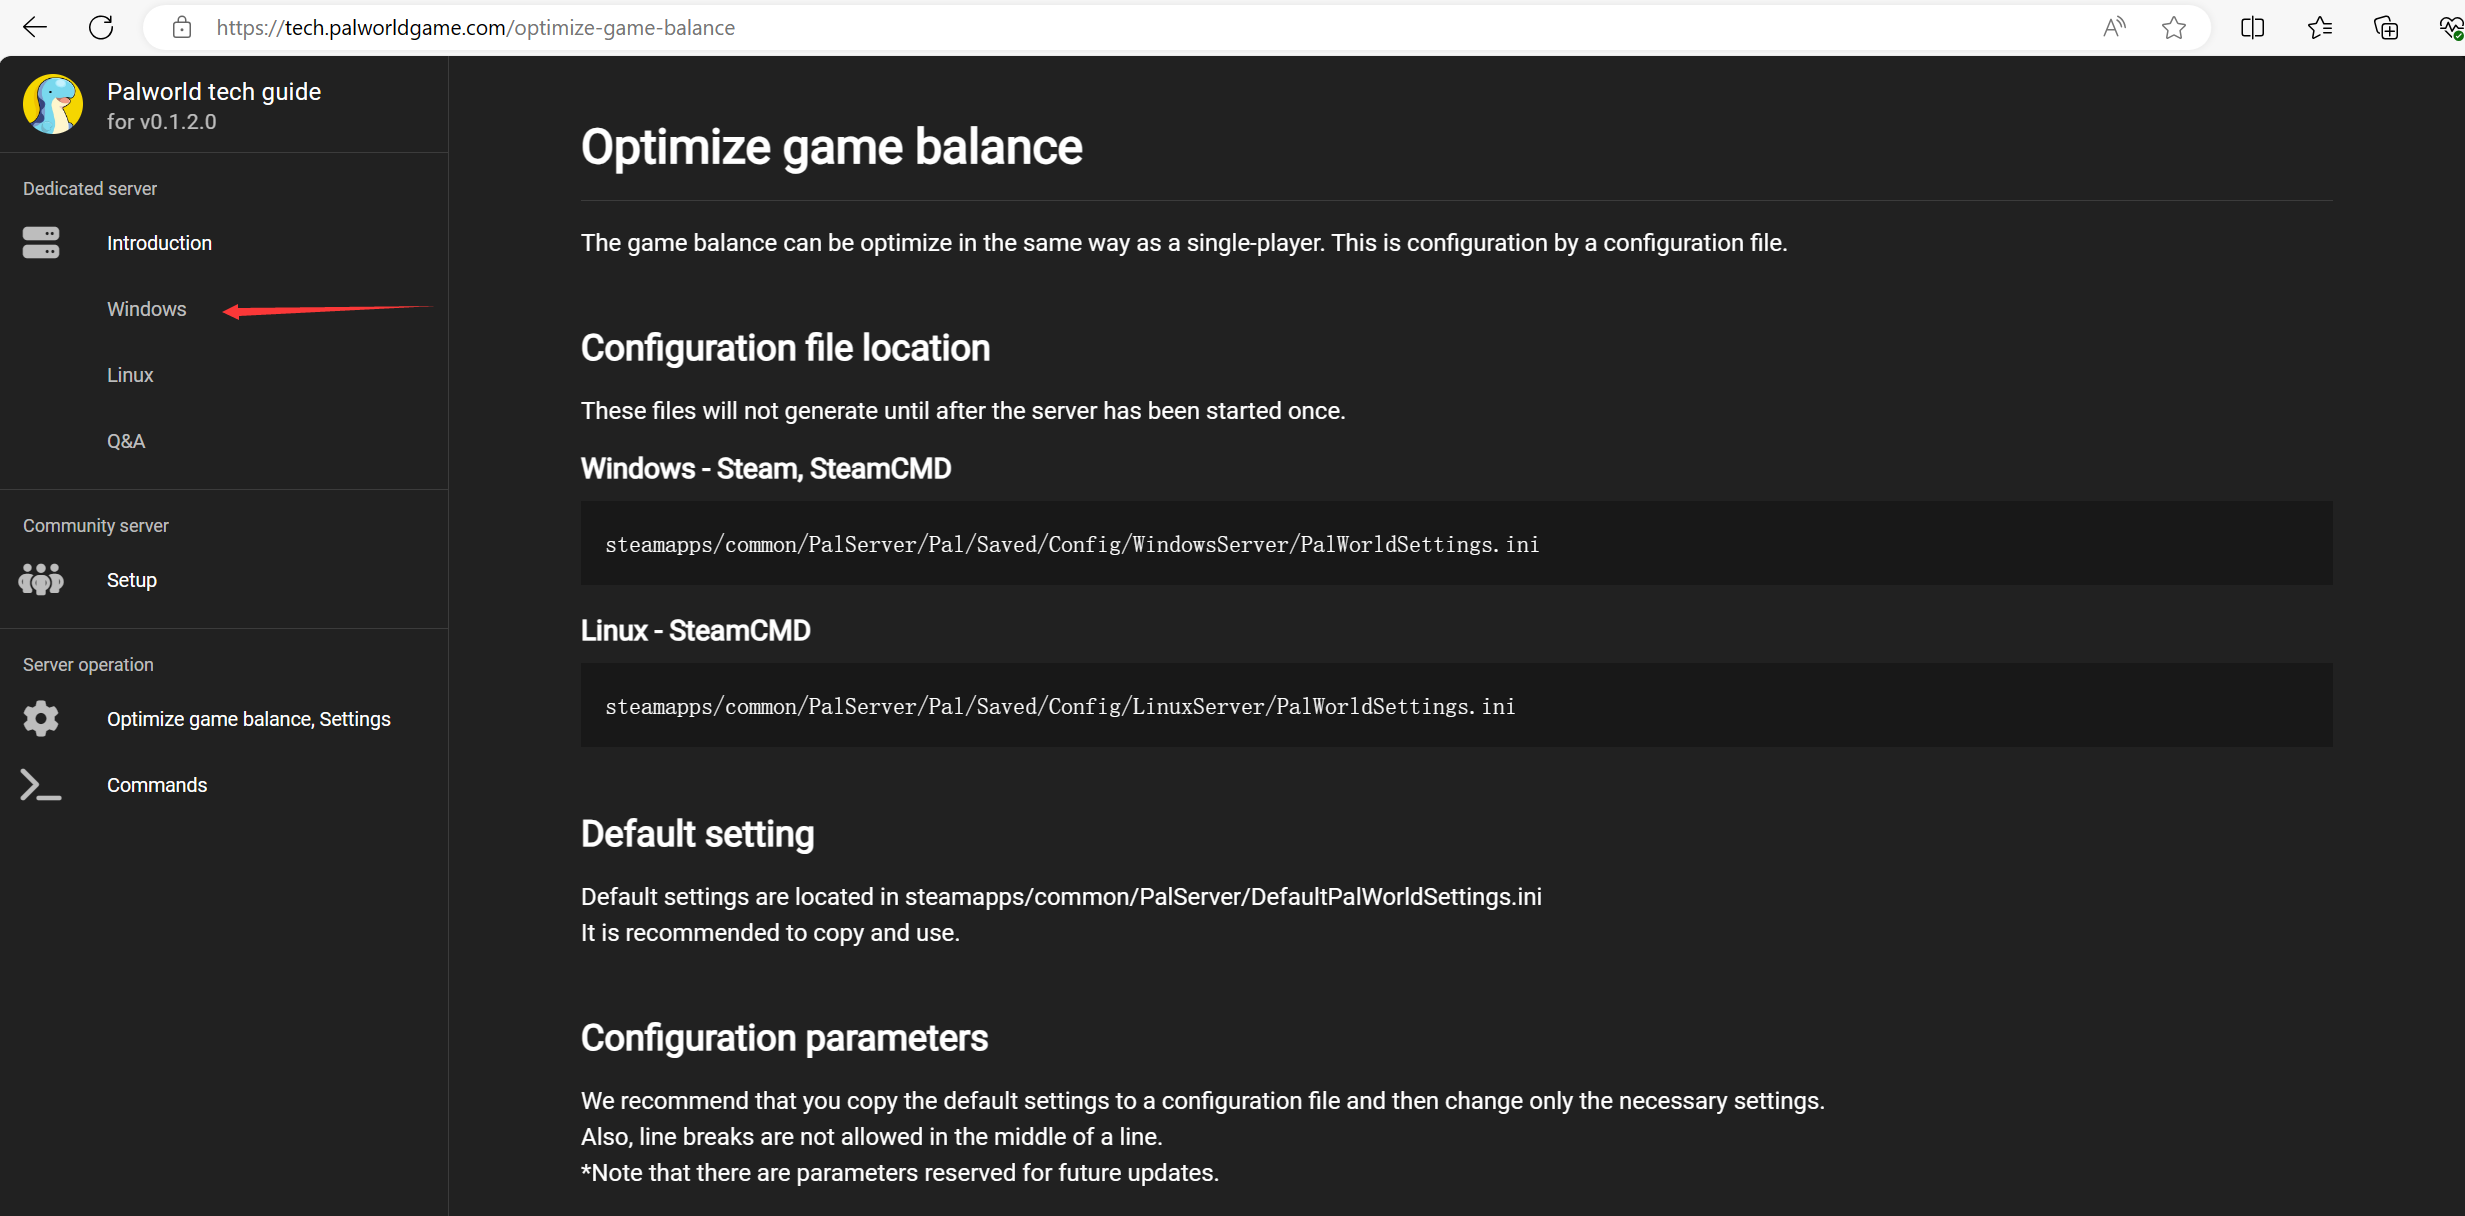
Task: Reload the page with refresh icon
Action: click(x=101, y=27)
